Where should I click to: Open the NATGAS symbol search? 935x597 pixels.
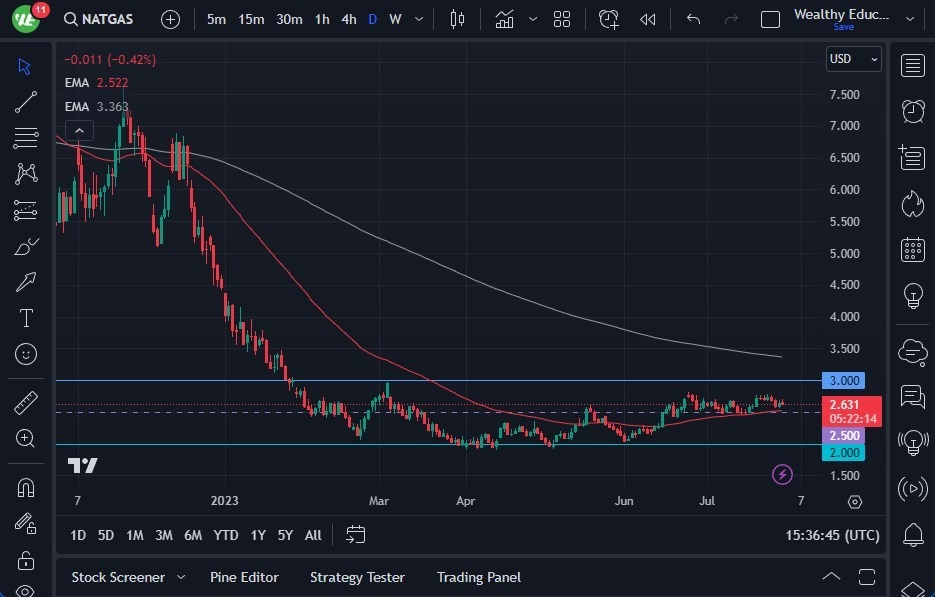tap(98, 19)
